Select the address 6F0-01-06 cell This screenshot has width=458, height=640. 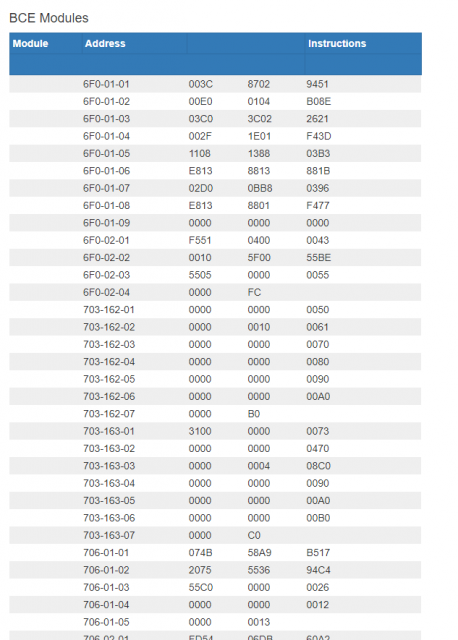tap(106, 171)
